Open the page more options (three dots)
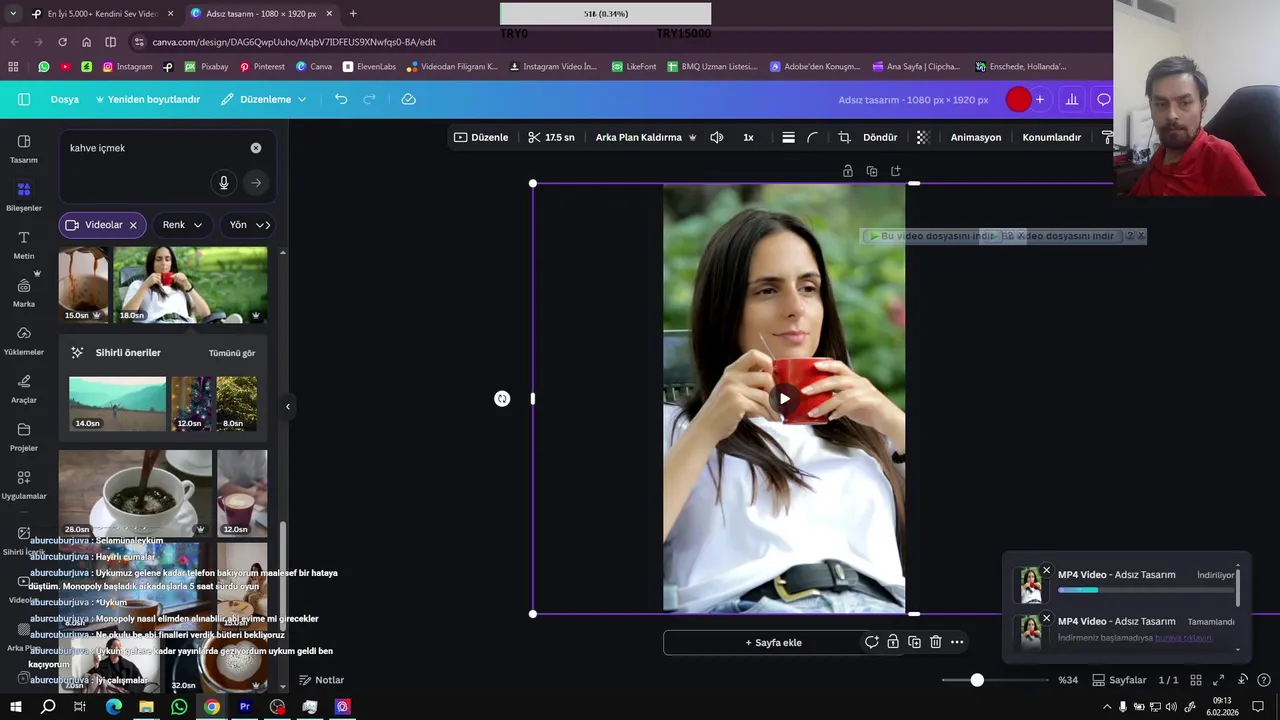1280x720 pixels. (x=957, y=642)
